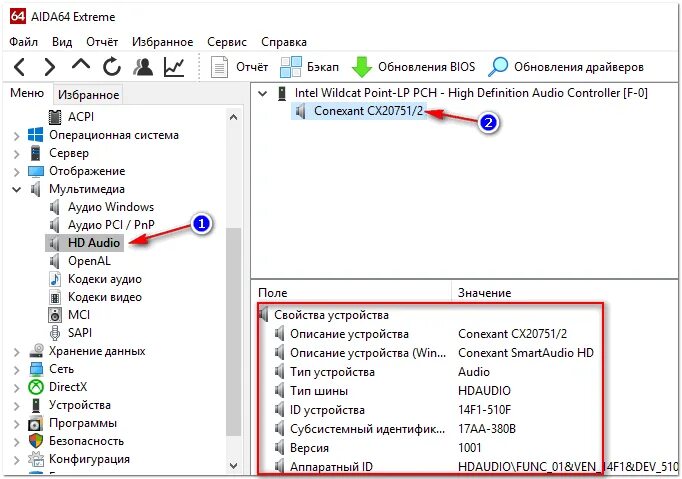Select HD Audio in the tree
The width and height of the screenshot is (682, 479).
point(94,243)
